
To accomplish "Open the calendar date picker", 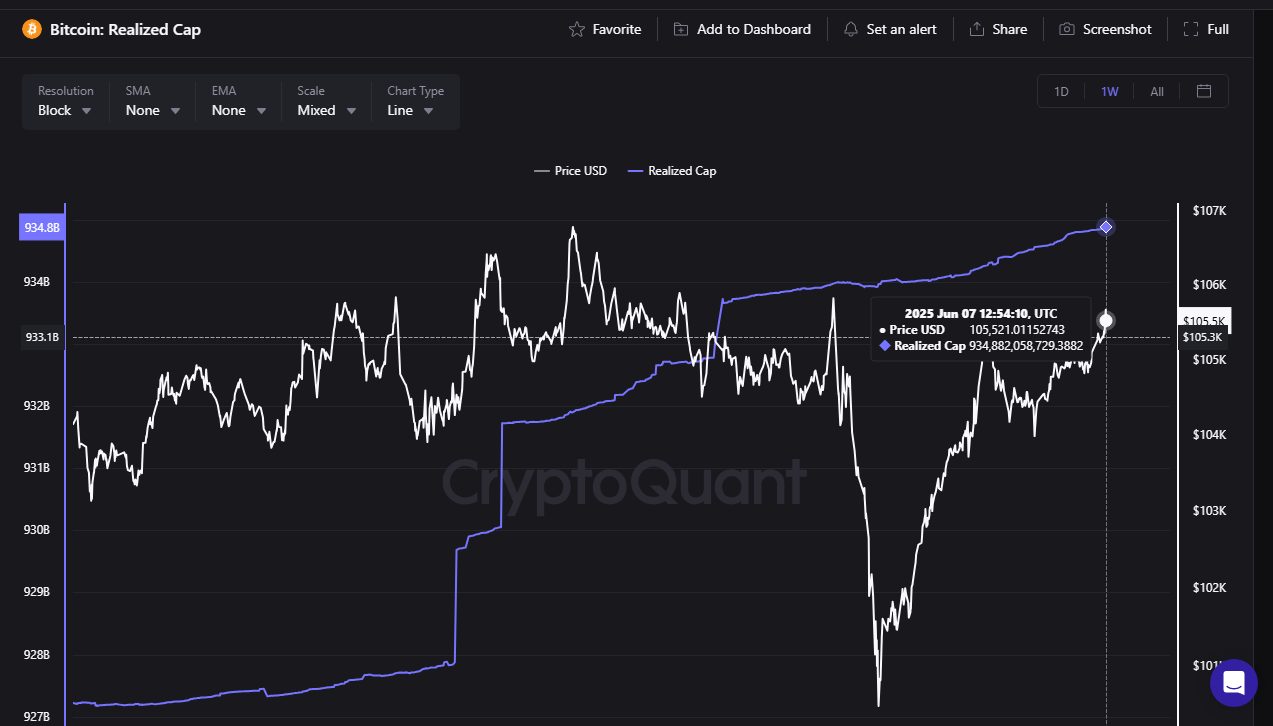I will 1204,91.
